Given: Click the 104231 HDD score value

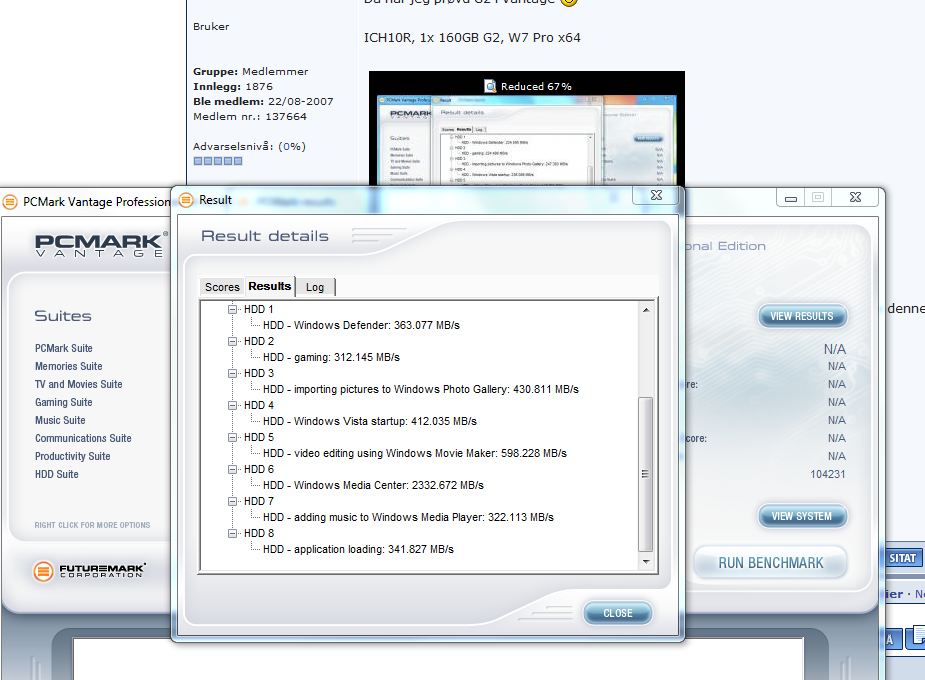Looking at the screenshot, I should (x=828, y=474).
